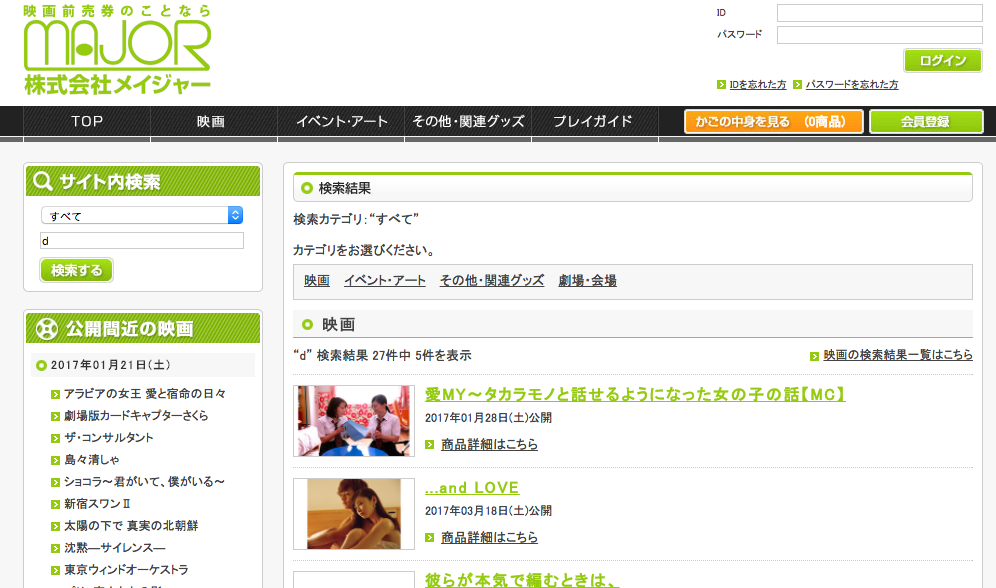Click circle icon beside 映画 section heading
The width and height of the screenshot is (996, 588).
pos(307,324)
